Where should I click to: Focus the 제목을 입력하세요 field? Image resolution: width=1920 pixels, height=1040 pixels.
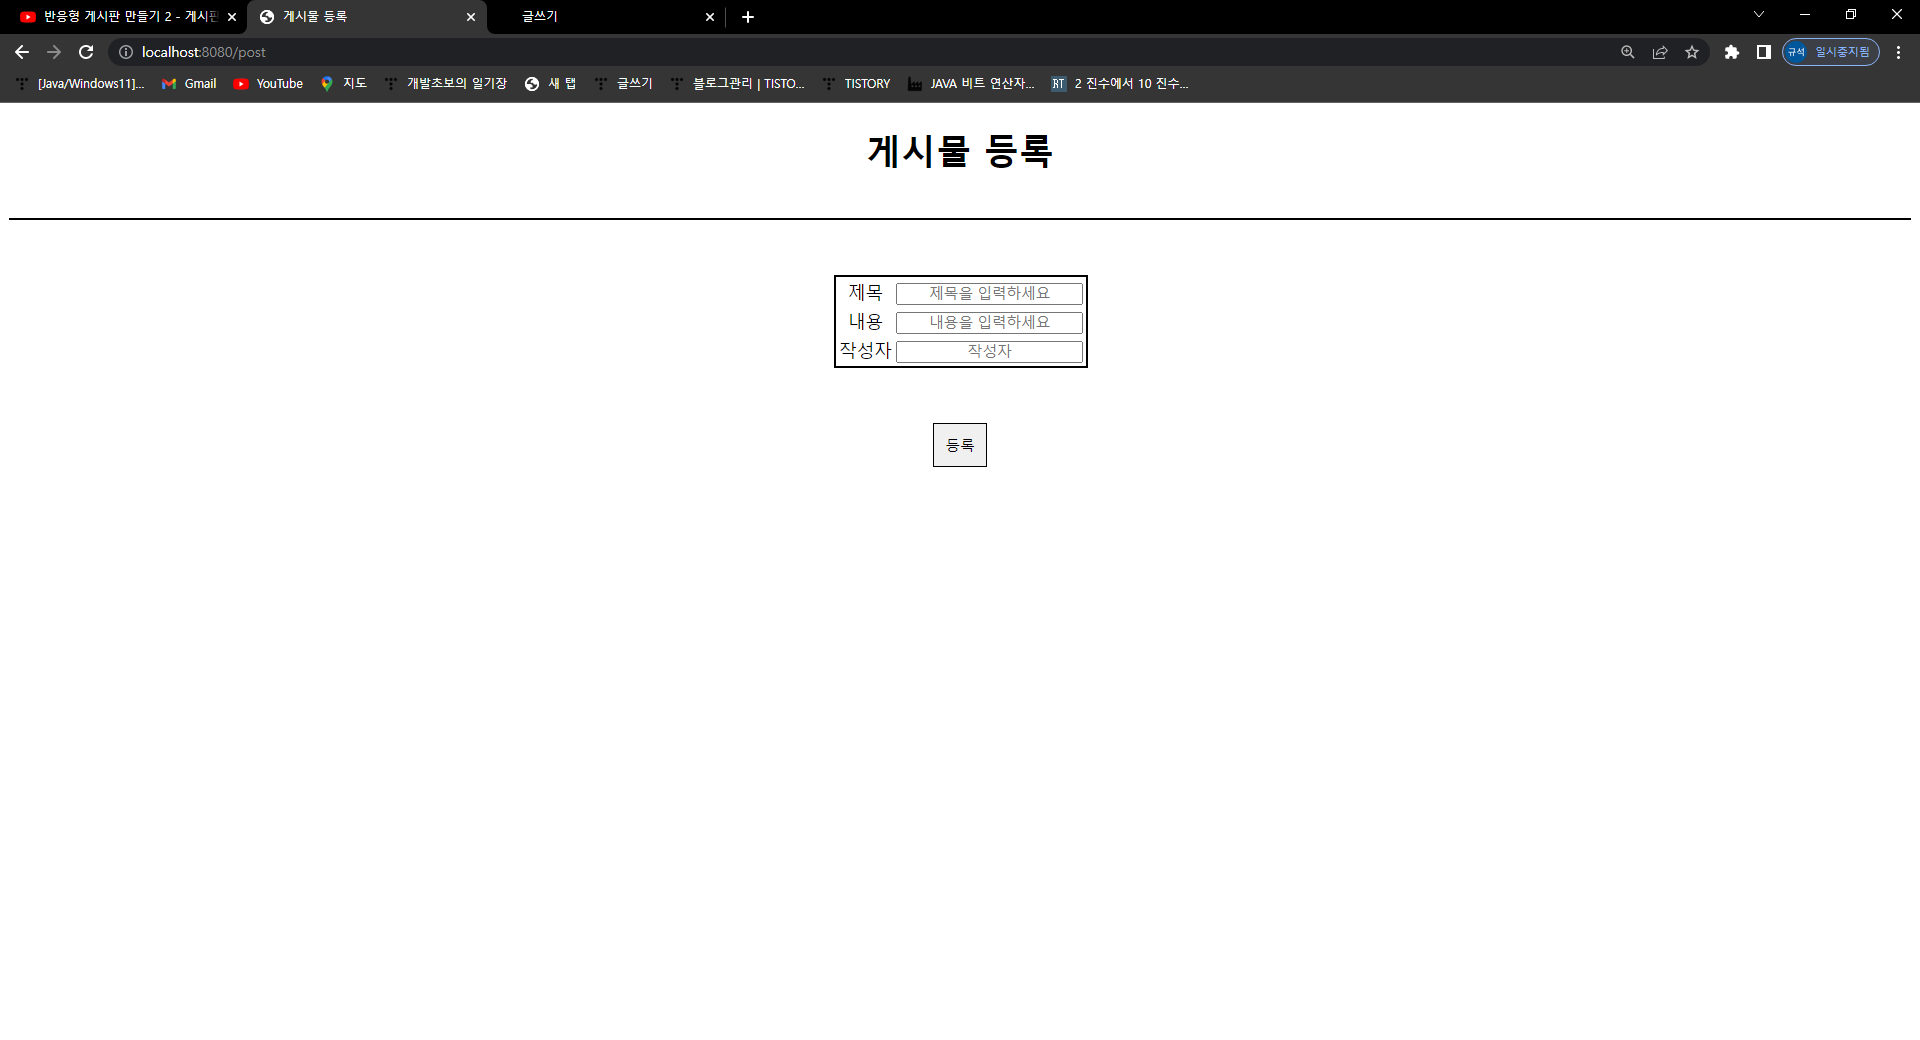click(x=989, y=293)
